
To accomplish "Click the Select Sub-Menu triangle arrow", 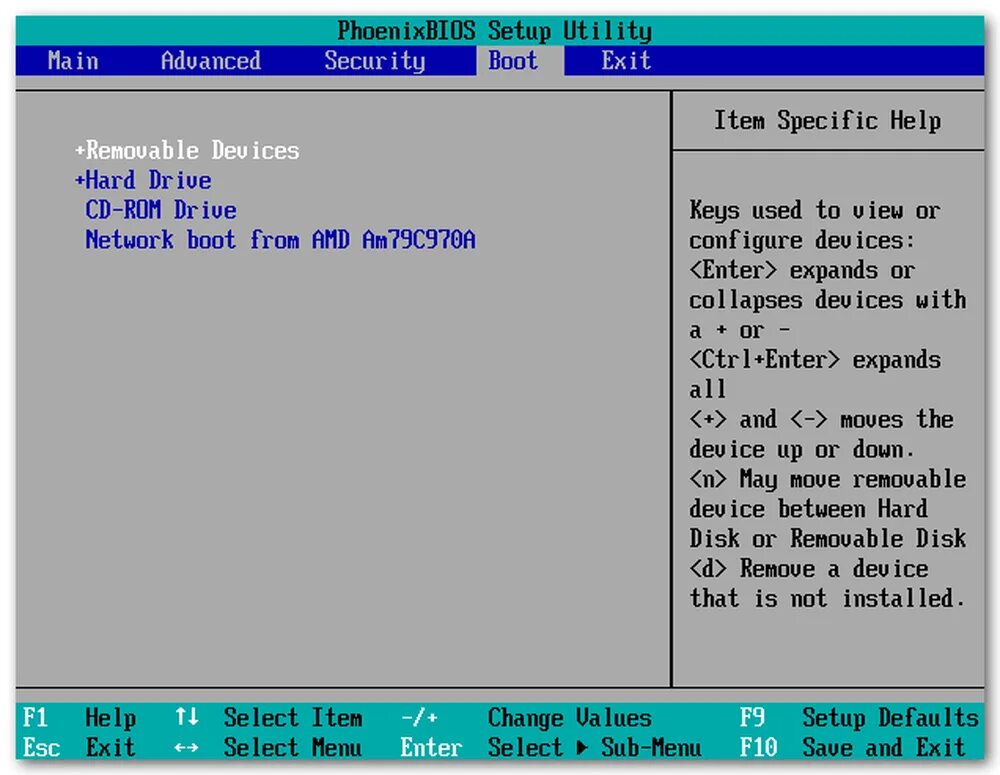I will coord(582,747).
